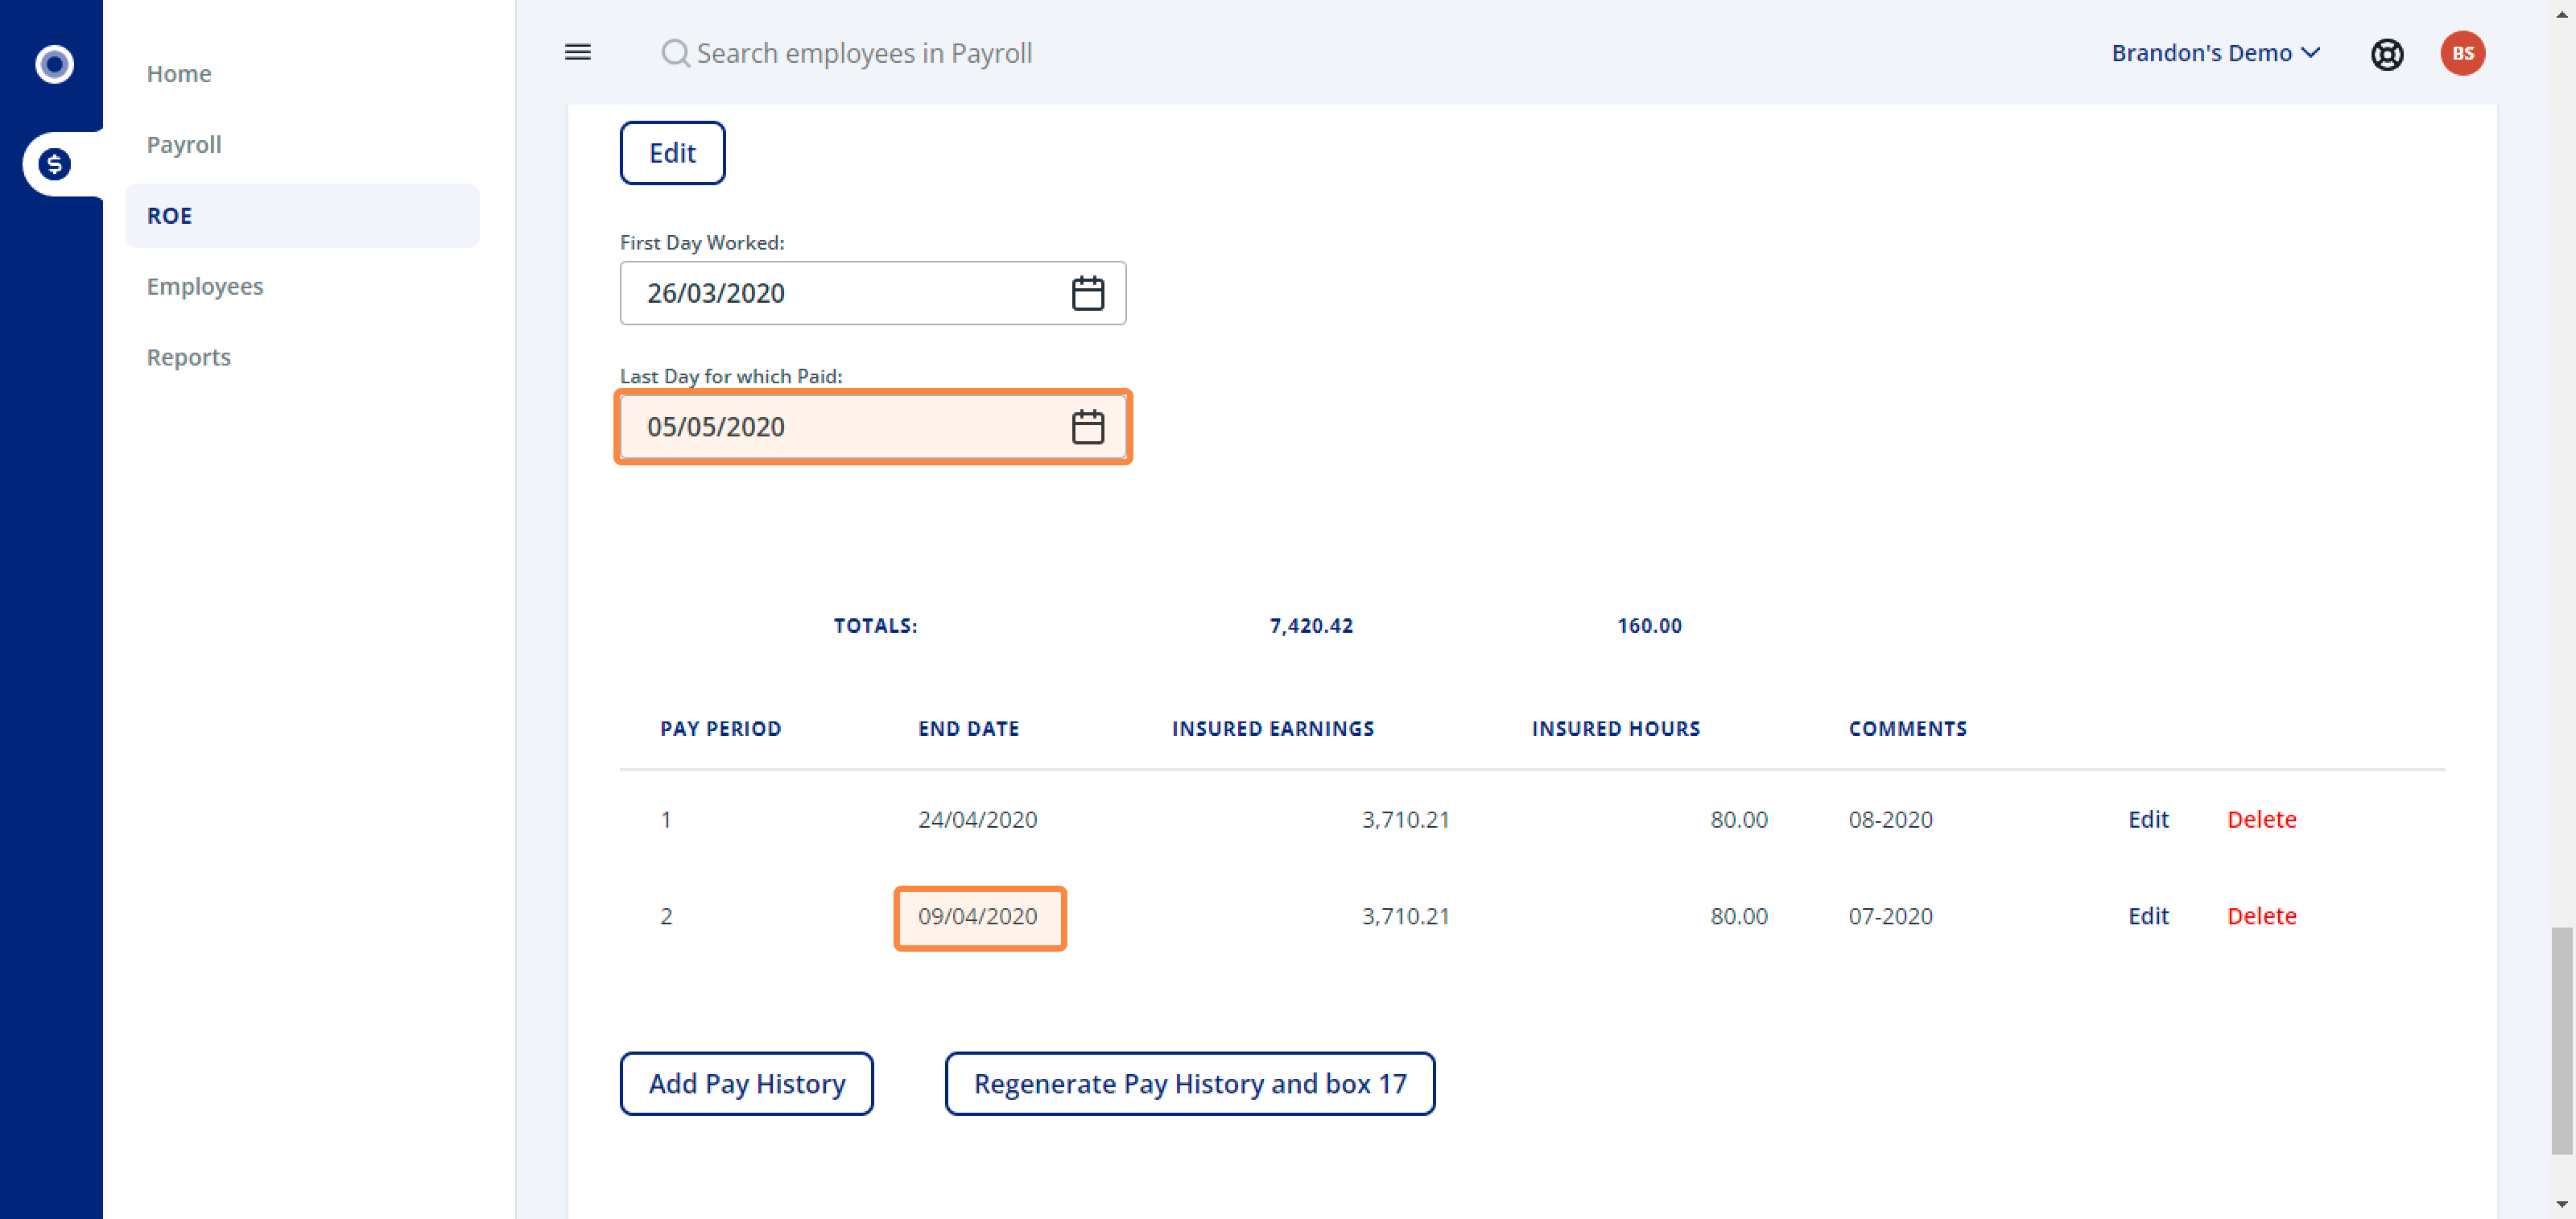This screenshot has width=2576, height=1219.
Task: Select end date 09/04/2020 cell
Action: [977, 916]
